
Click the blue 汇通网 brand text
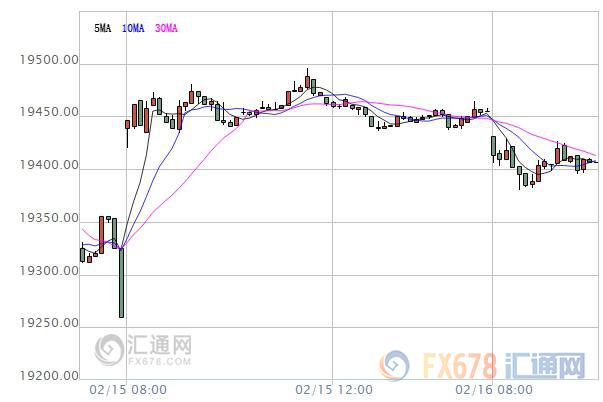click(x=545, y=366)
